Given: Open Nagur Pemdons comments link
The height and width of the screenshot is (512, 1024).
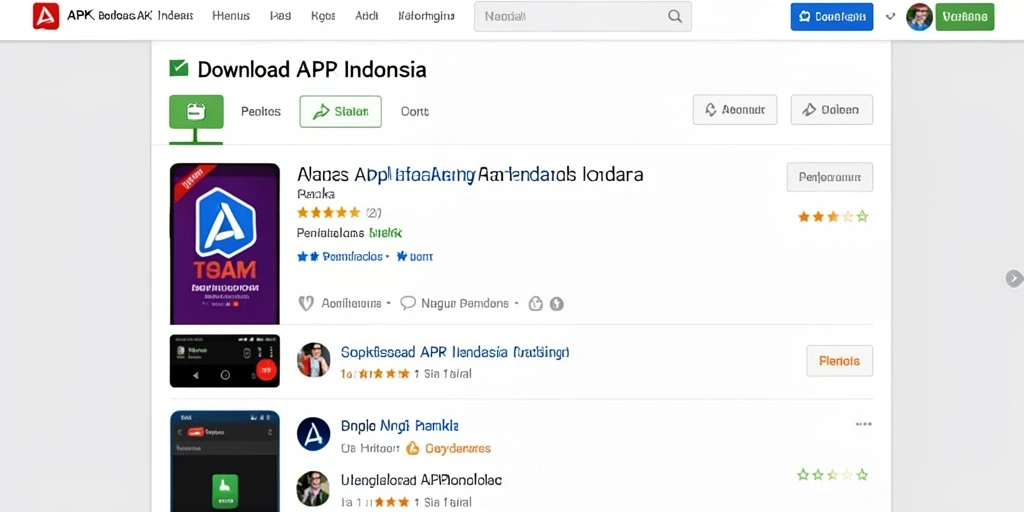Looking at the screenshot, I should coord(464,303).
